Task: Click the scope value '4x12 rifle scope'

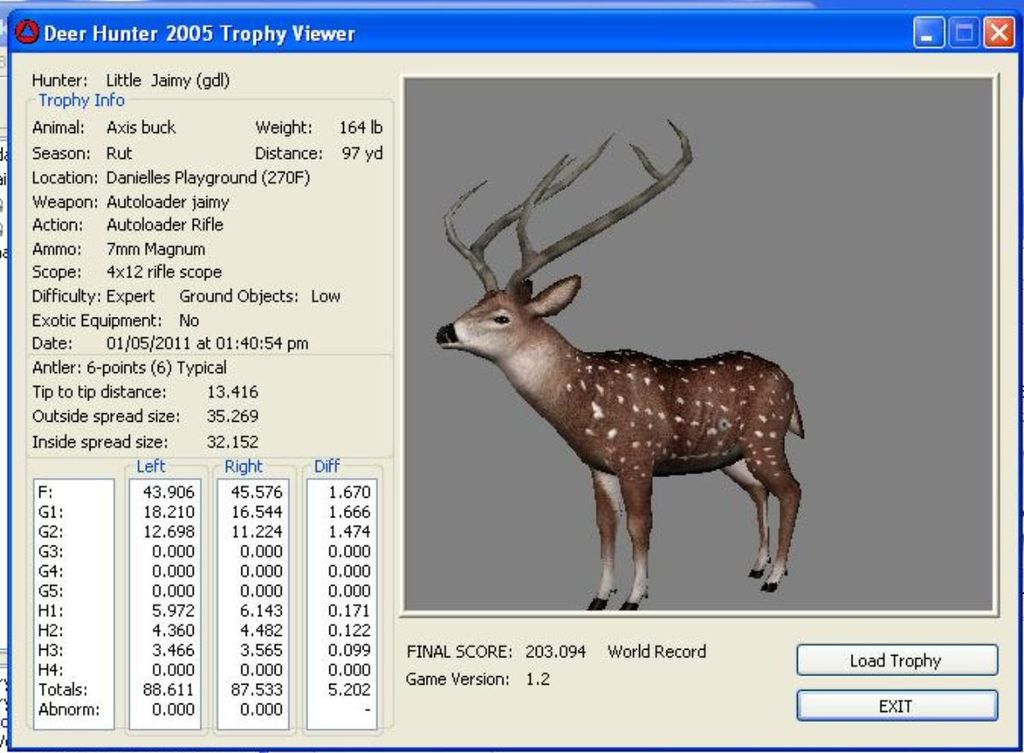Action: [164, 272]
